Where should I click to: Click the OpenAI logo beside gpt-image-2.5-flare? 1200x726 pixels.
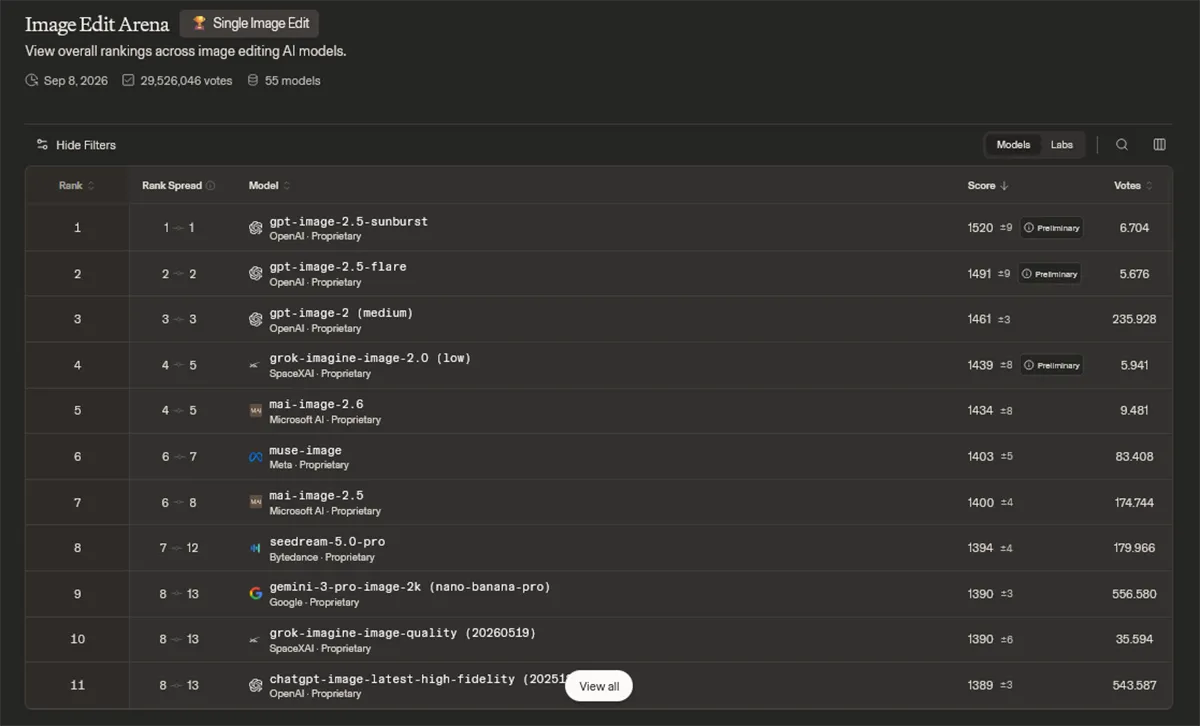click(x=256, y=273)
